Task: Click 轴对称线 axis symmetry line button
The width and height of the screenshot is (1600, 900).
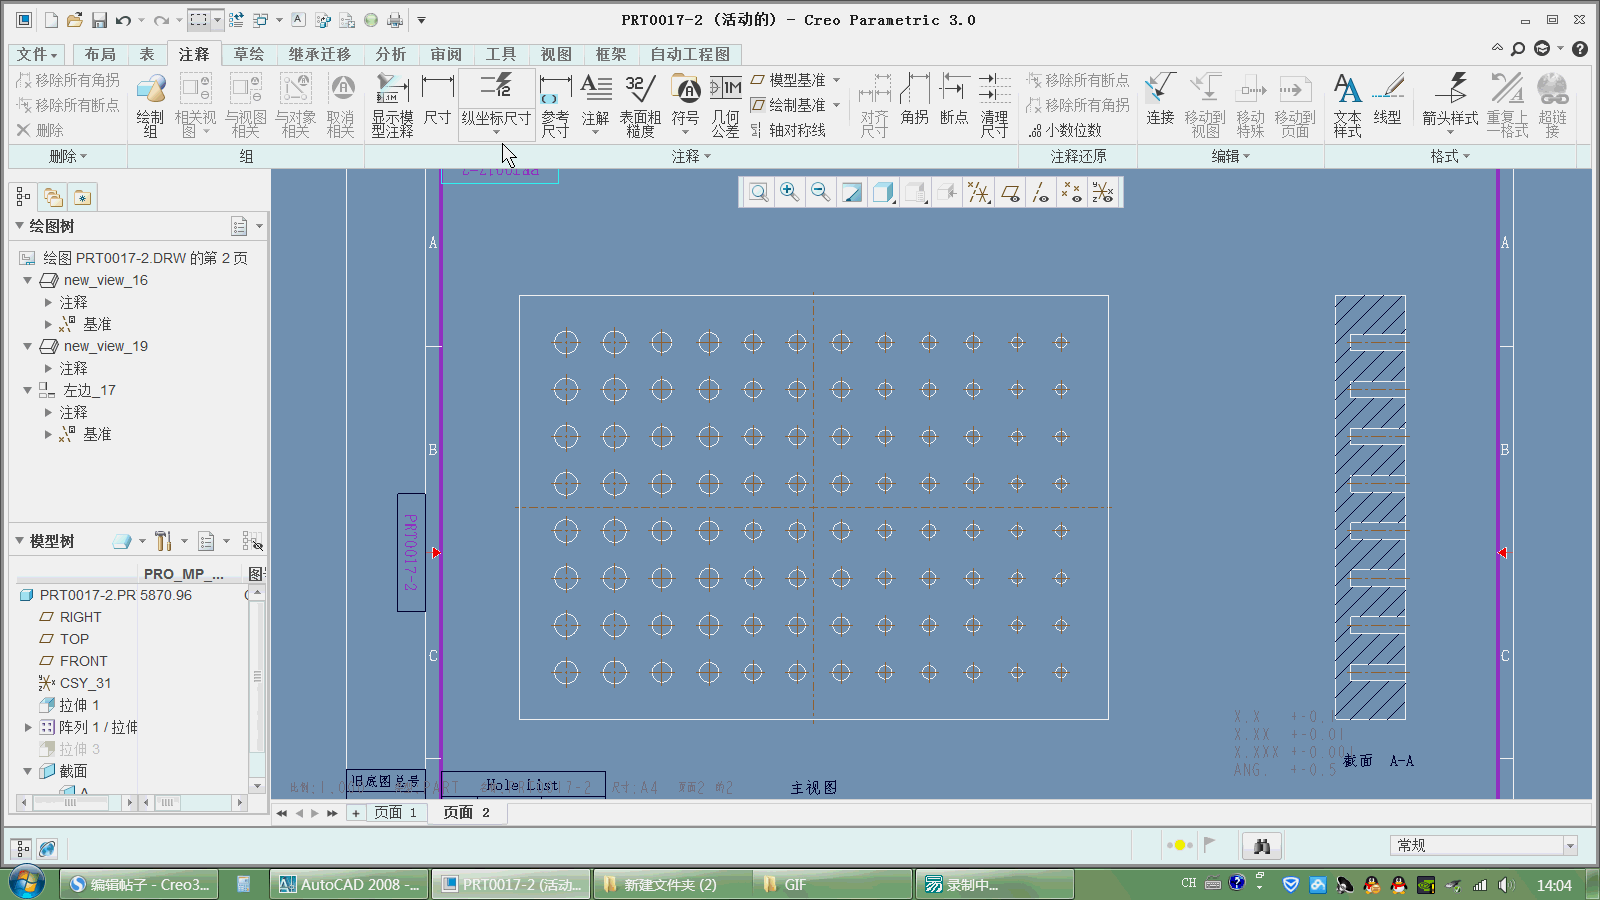Action: tap(788, 130)
